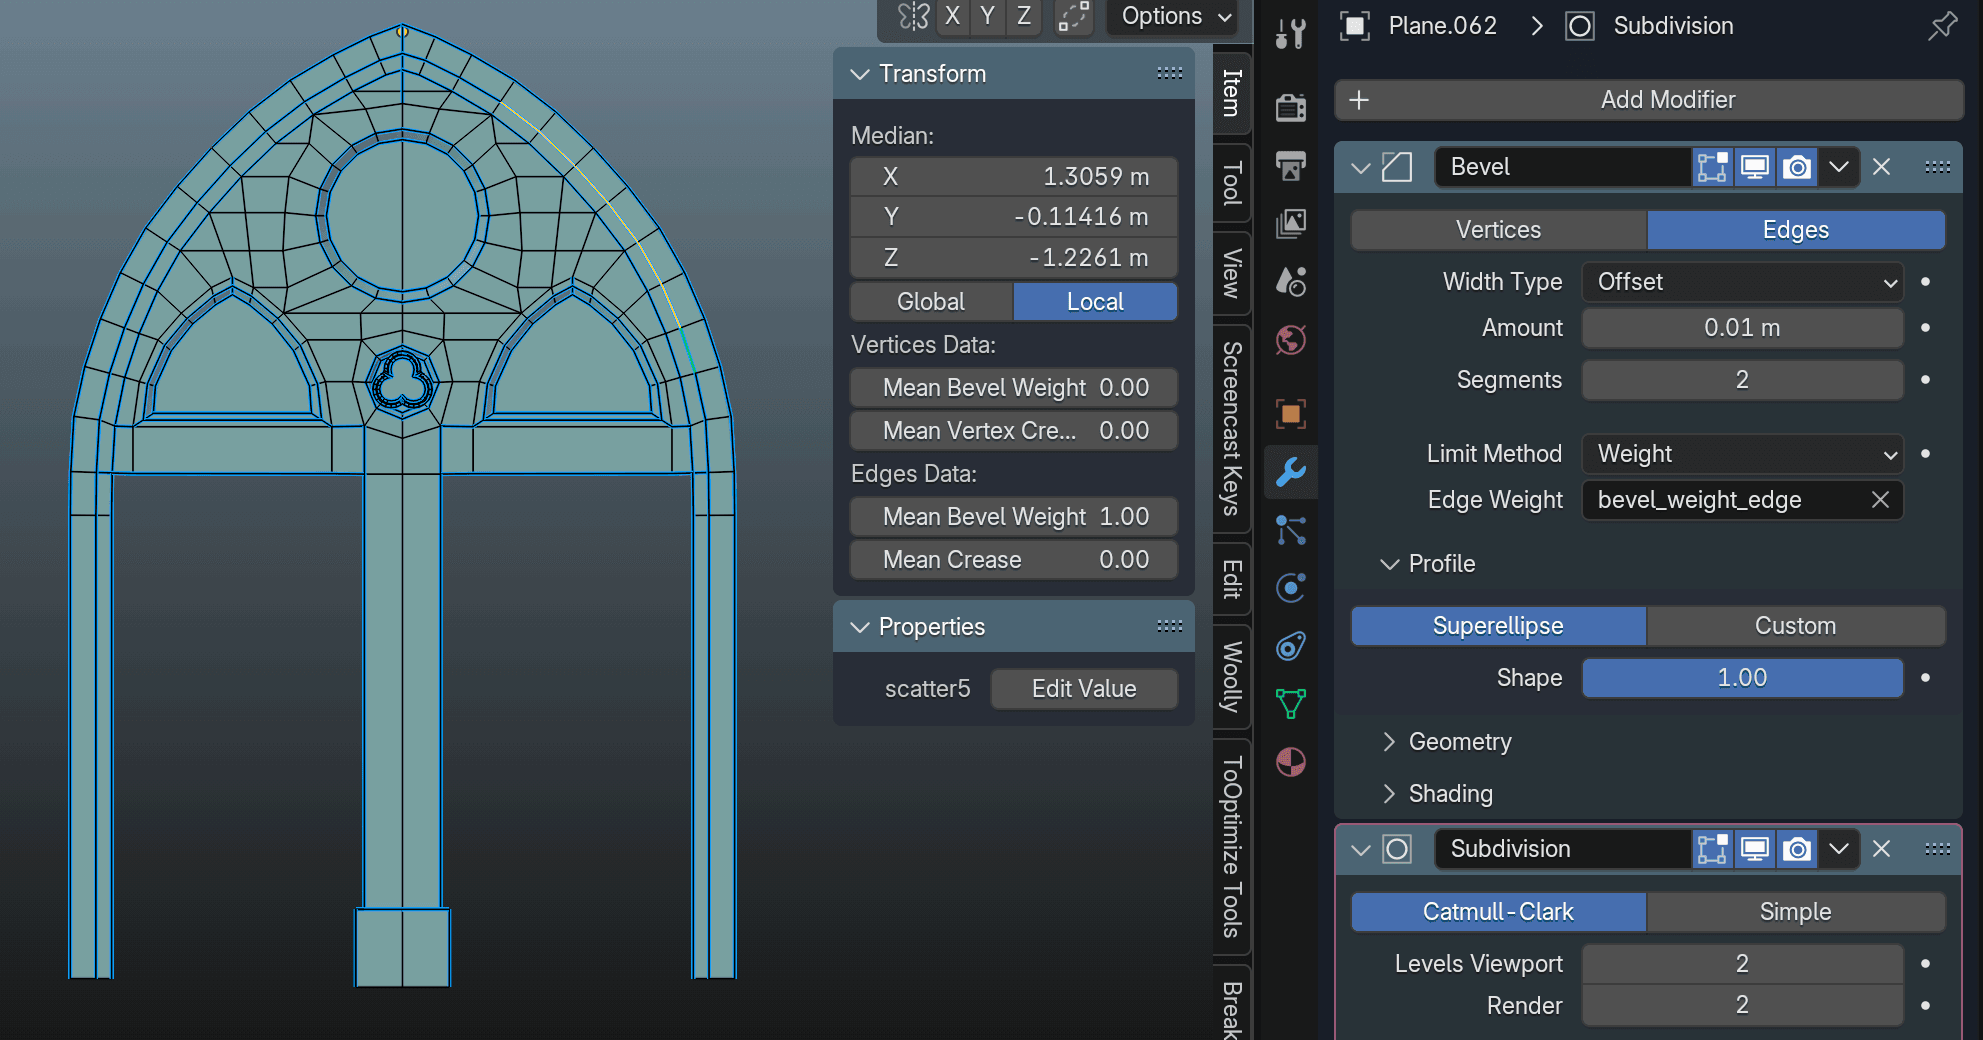Grab the Subdivision modifier drag handle
This screenshot has width=1983, height=1040.
[1937, 849]
